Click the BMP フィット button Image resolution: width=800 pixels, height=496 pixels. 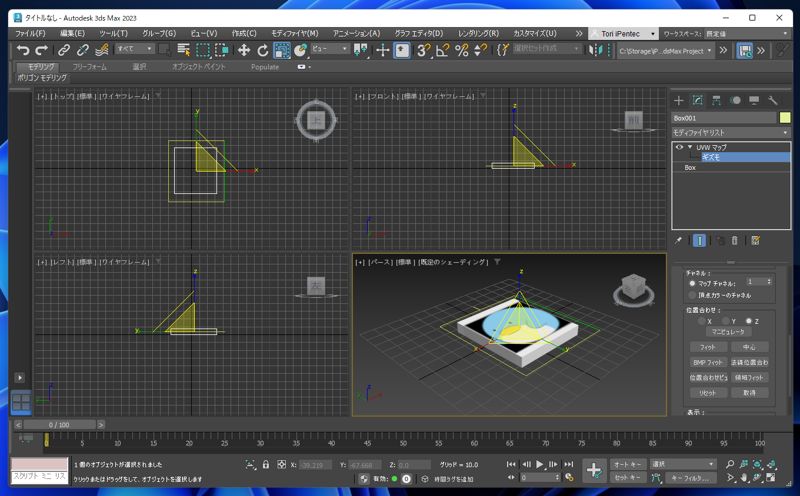click(707, 362)
